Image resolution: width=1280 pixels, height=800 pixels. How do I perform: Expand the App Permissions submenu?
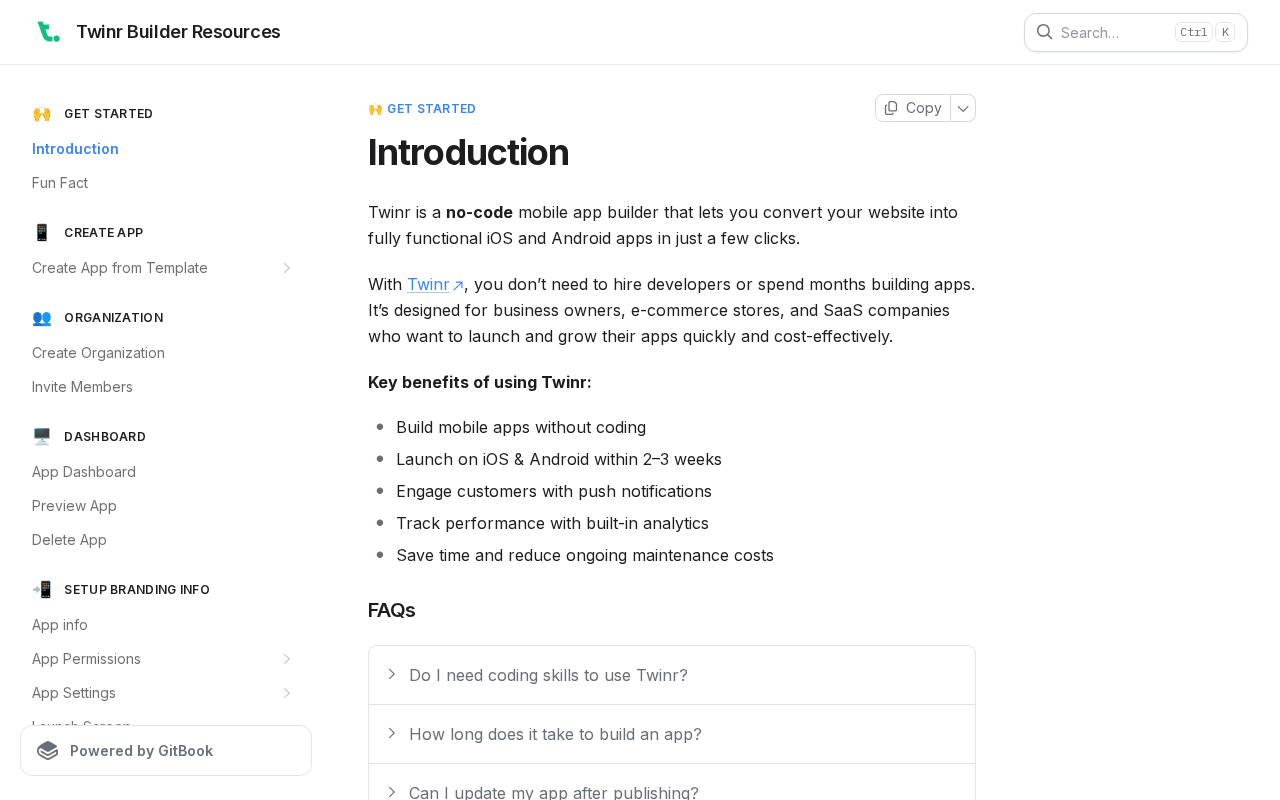point(287,659)
